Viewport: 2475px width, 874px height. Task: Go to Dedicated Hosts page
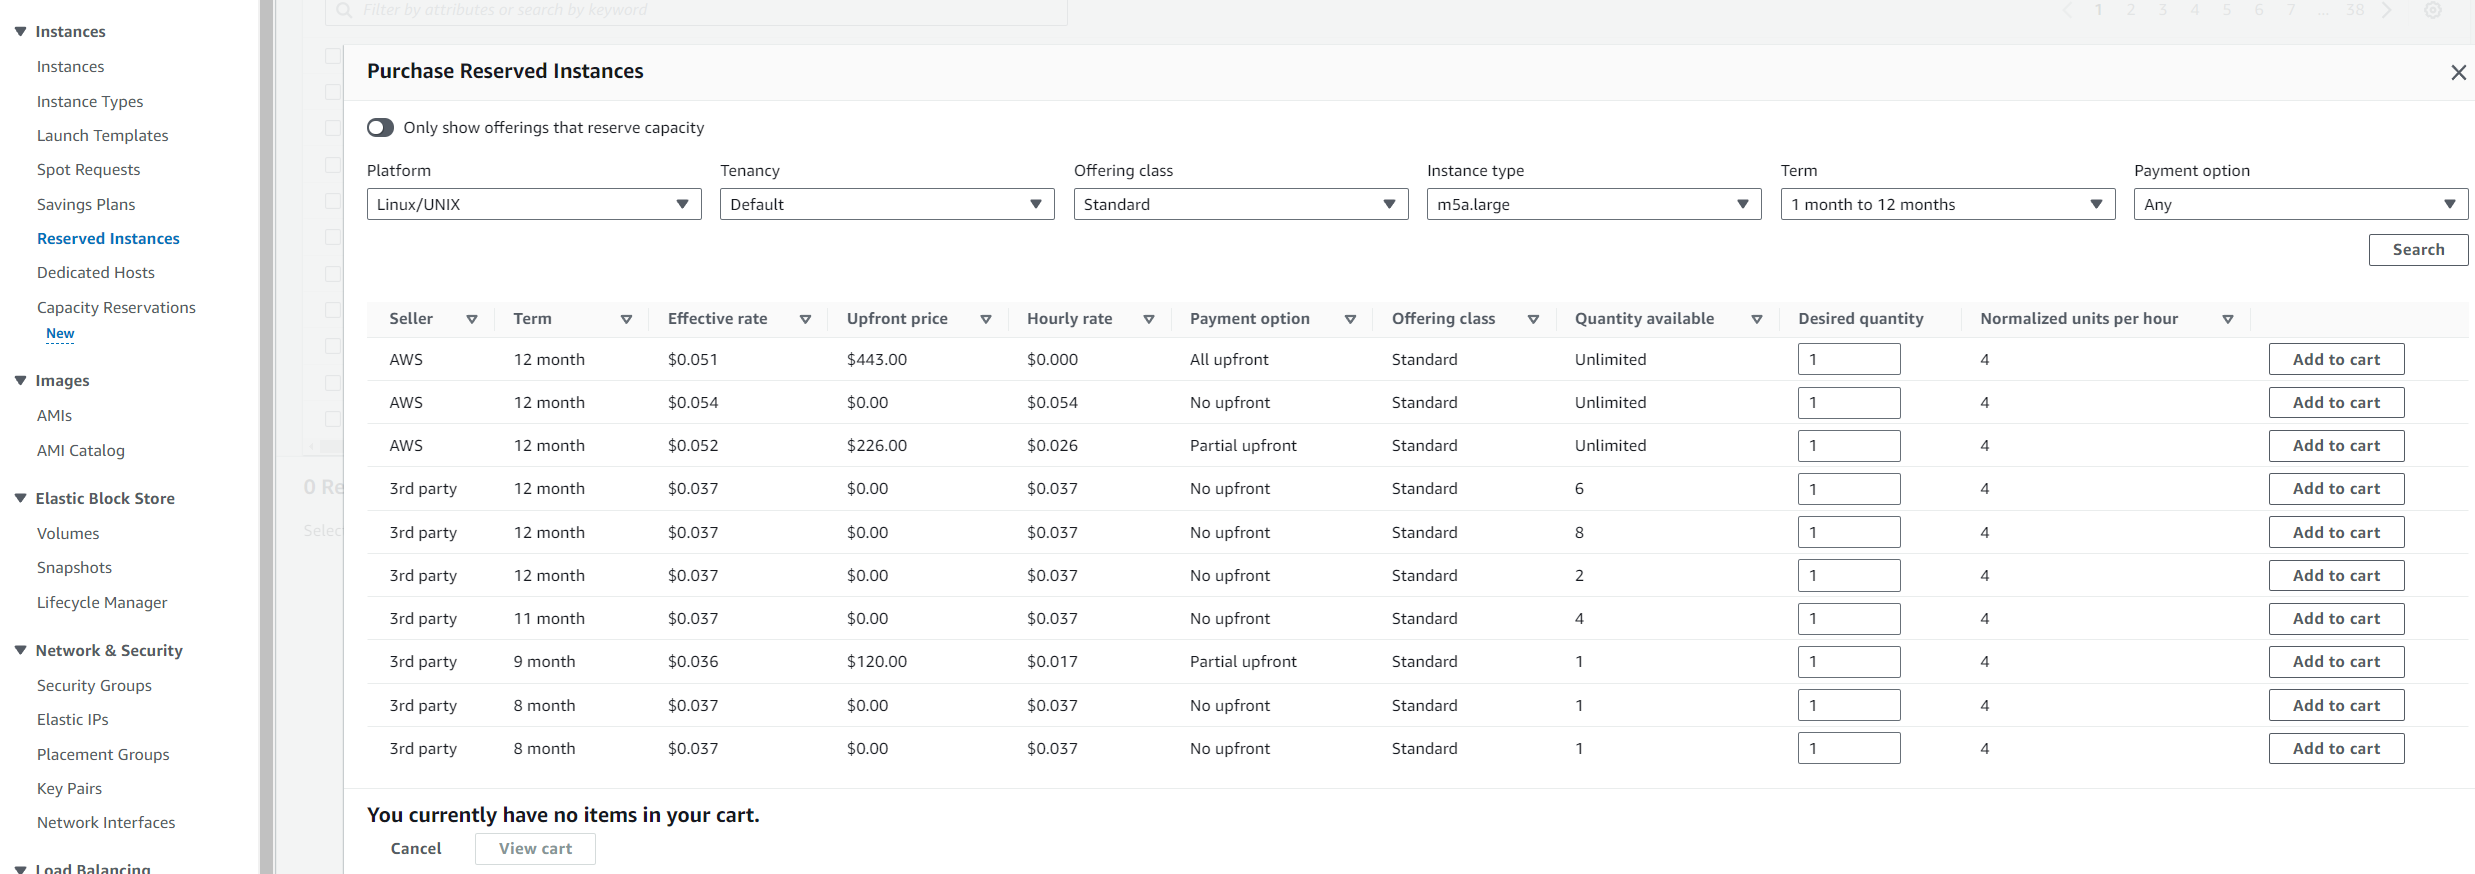coord(96,272)
